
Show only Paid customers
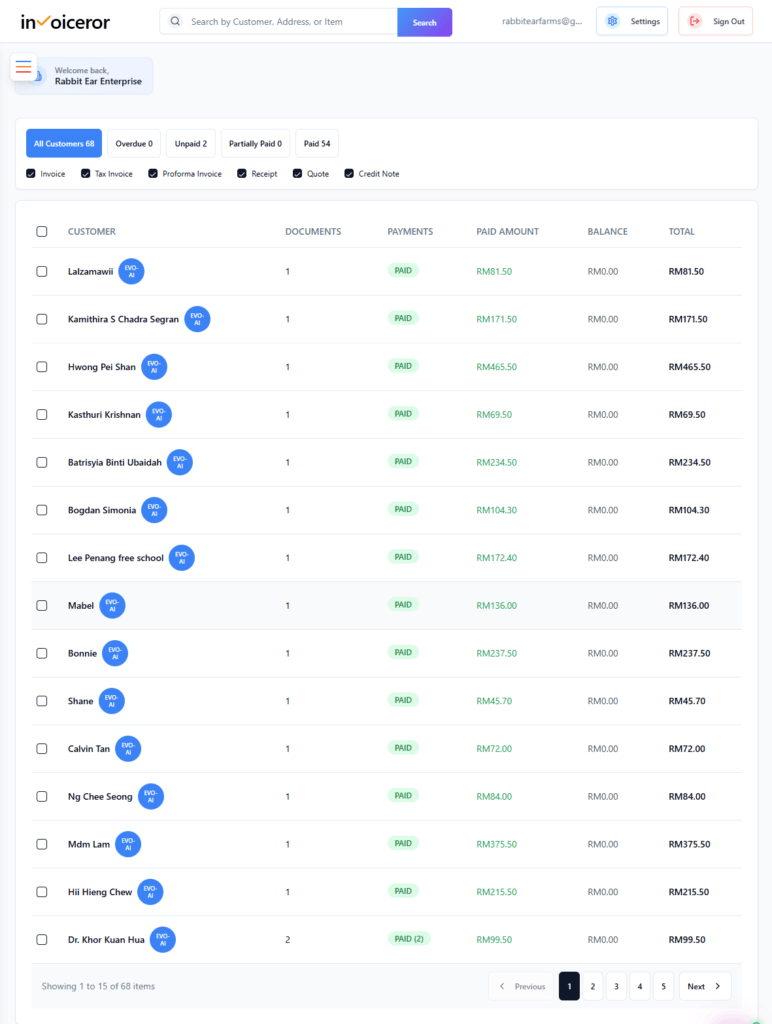point(316,143)
